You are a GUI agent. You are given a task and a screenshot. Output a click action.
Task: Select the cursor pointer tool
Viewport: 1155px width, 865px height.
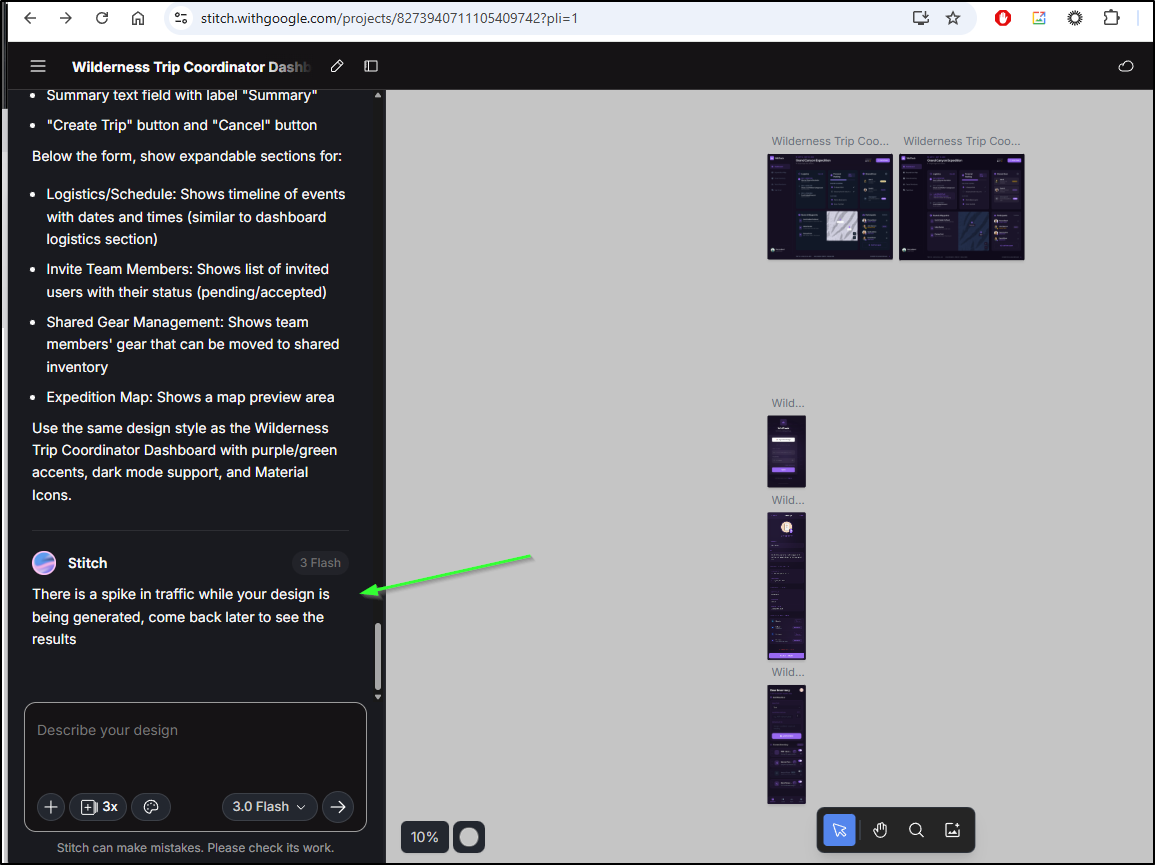pyautogui.click(x=839, y=830)
